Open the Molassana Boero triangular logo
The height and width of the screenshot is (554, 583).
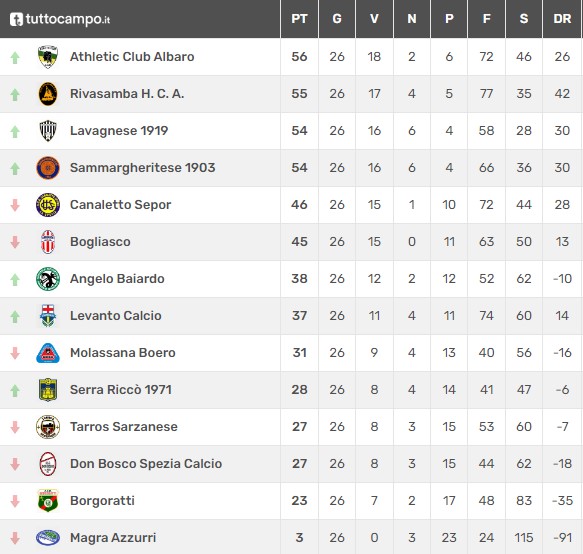click(x=48, y=353)
